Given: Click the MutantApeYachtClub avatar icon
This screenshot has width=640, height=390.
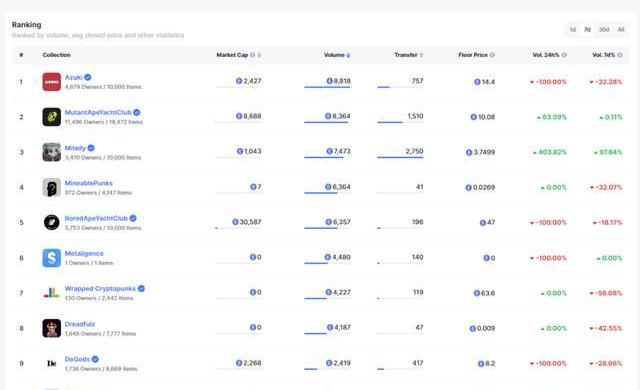Looking at the screenshot, I should [52, 117].
